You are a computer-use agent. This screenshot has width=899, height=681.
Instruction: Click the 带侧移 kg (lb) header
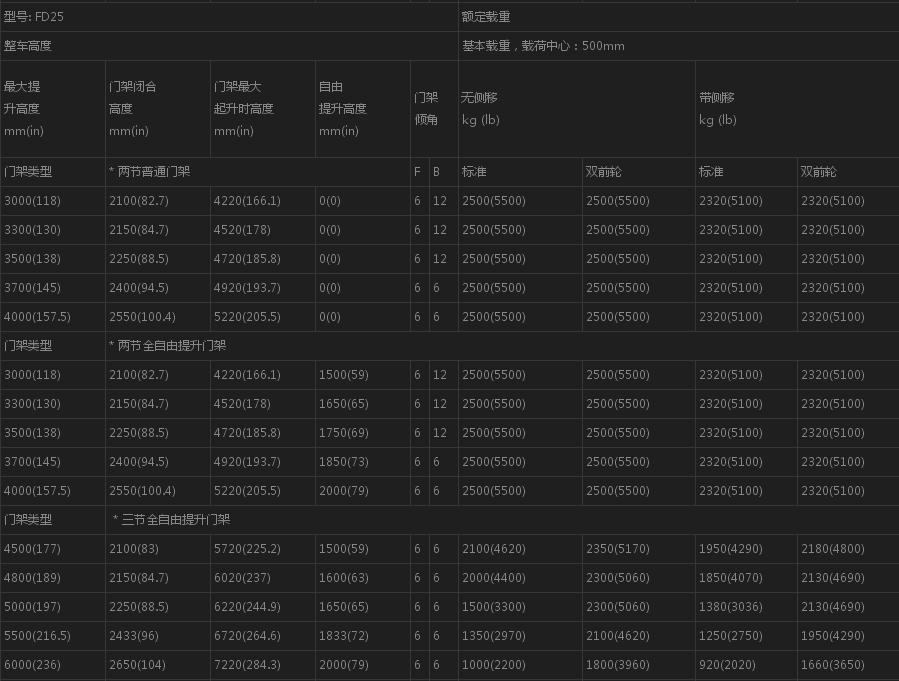[x=717, y=108]
